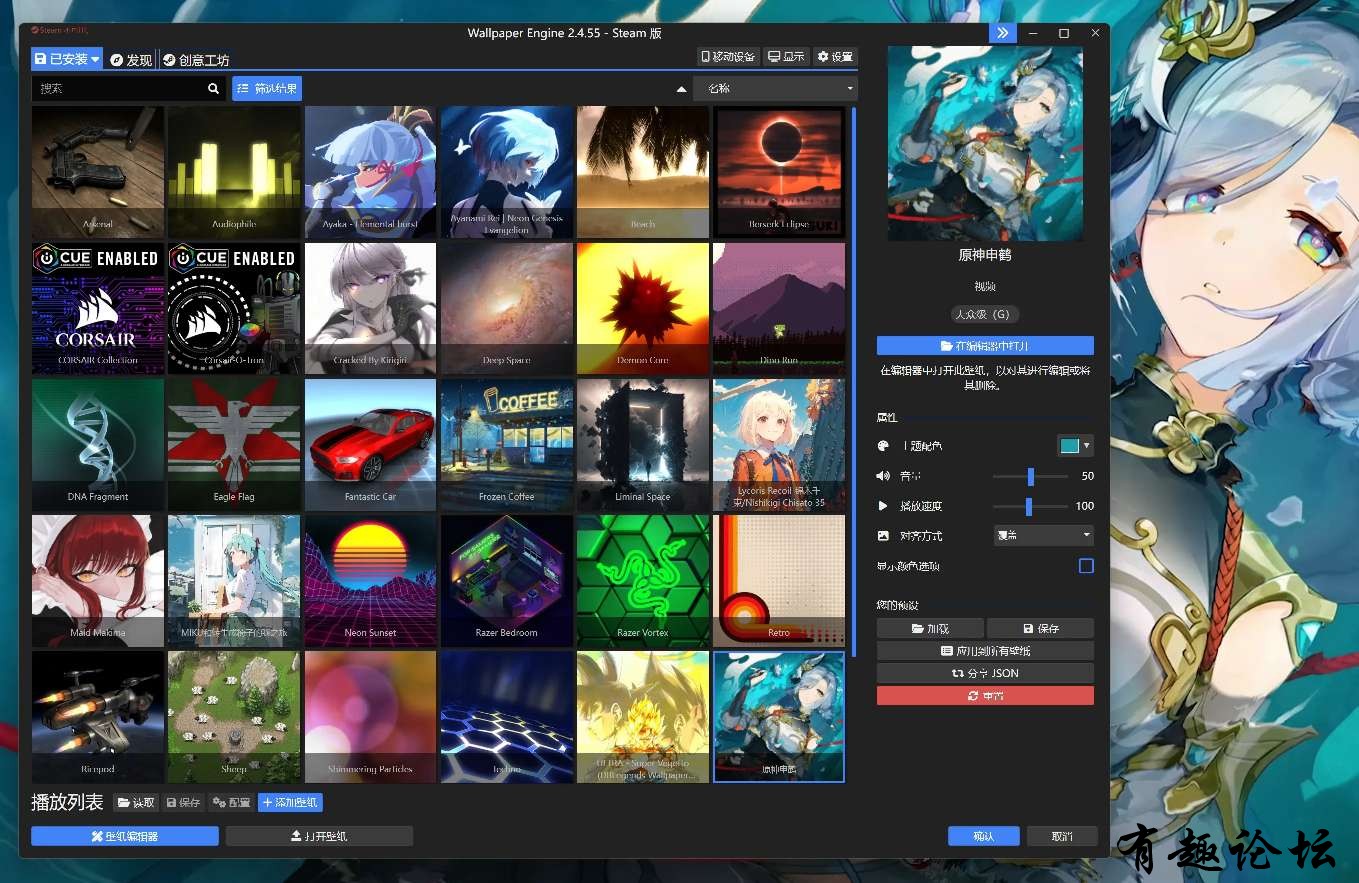Select the Ricepod wallpaper thumbnail
The width and height of the screenshot is (1359, 883).
(98, 717)
